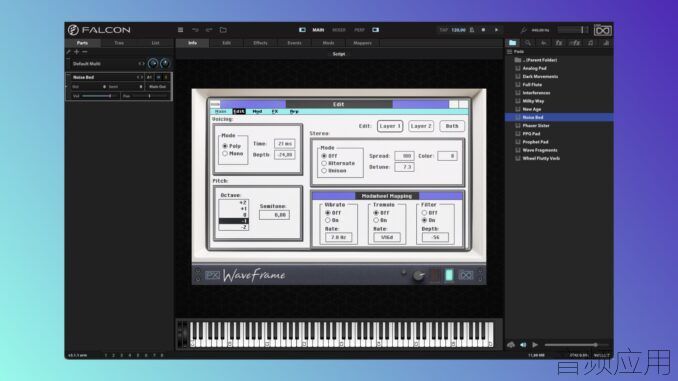678x381 pixels.
Task: Switch to the Parts tab
Action: click(82, 43)
